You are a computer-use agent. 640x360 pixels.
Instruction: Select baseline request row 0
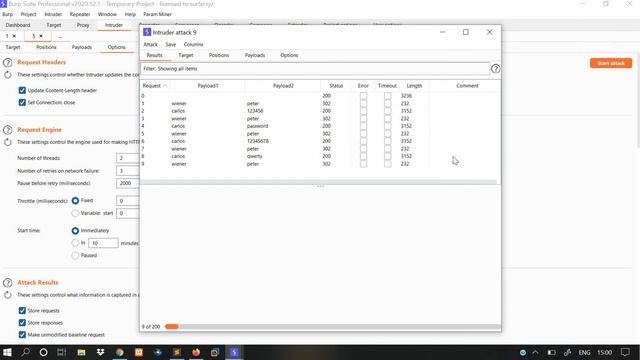click(320, 96)
